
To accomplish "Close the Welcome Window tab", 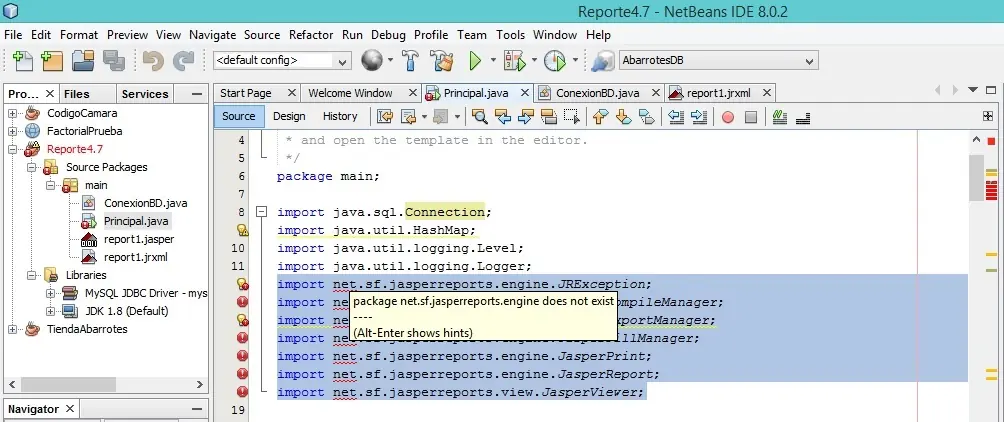I will pyautogui.click(x=413, y=93).
